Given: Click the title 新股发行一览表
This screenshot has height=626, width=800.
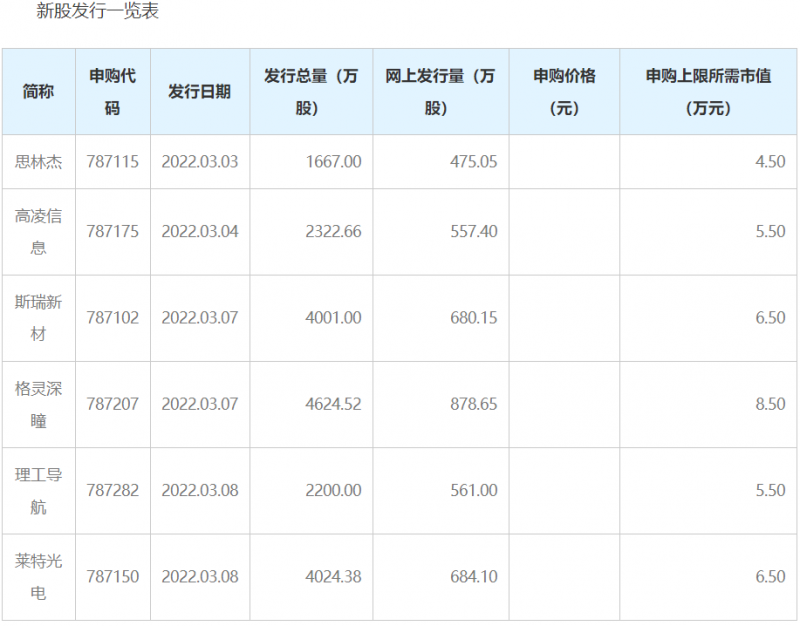Looking at the screenshot, I should [97, 10].
